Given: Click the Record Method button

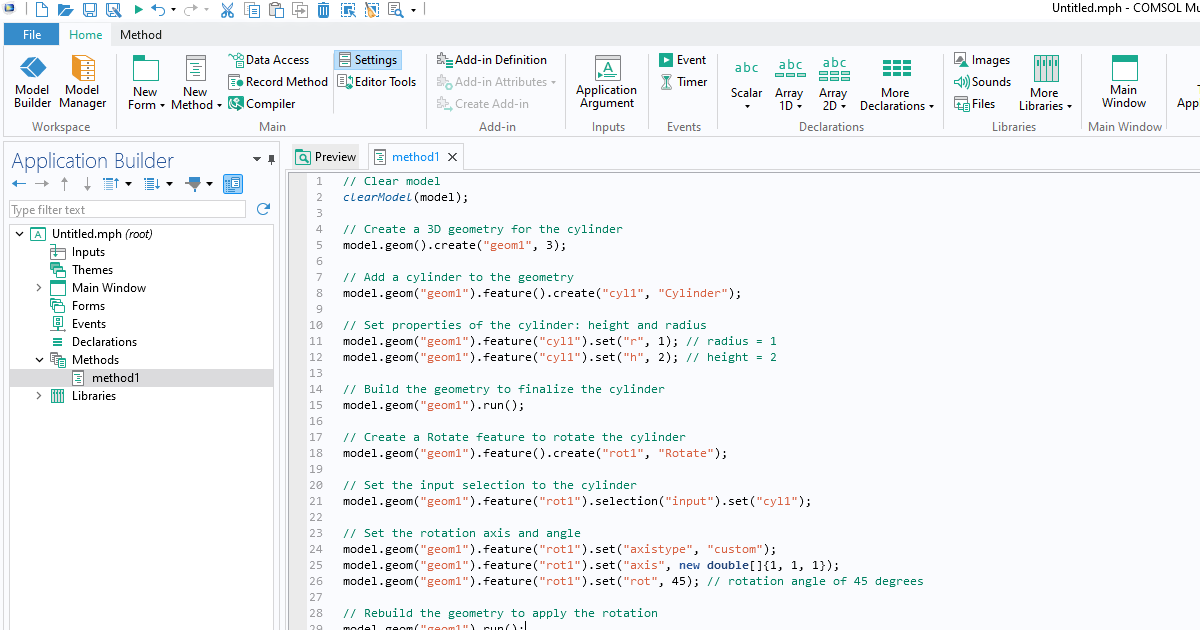Looking at the screenshot, I should (278, 82).
